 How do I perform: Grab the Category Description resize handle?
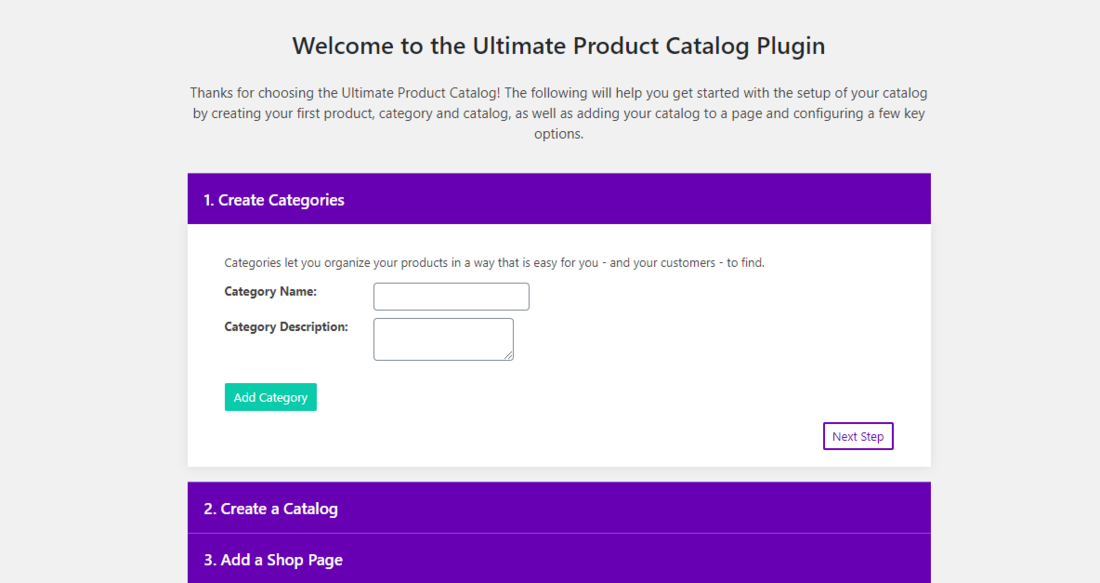point(509,355)
